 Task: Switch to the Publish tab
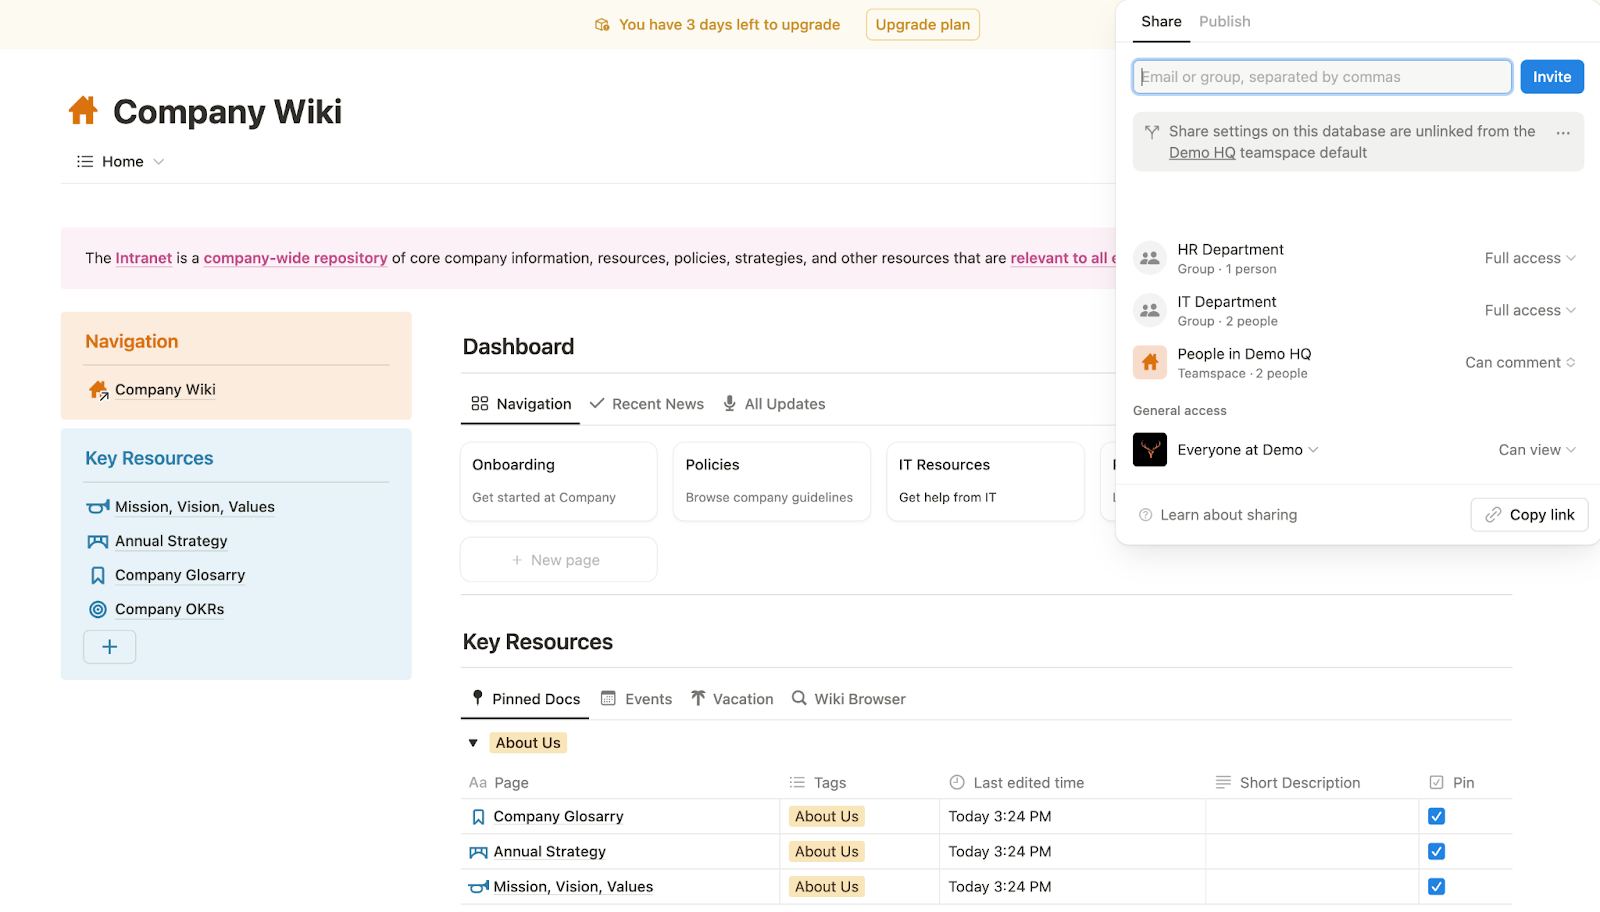coord(1224,21)
